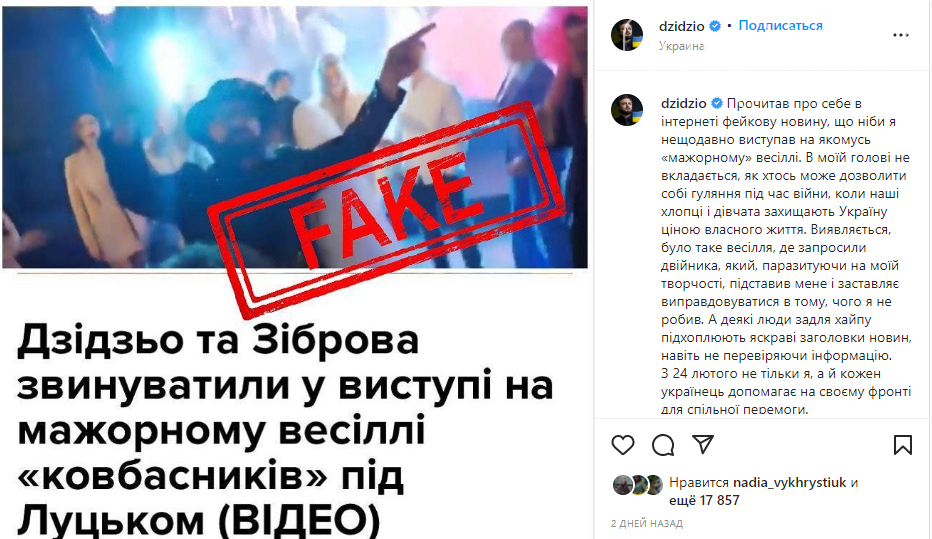Image resolution: width=932 pixels, height=539 pixels.
Task: Click verified badge next to header username
Action: tap(715, 26)
